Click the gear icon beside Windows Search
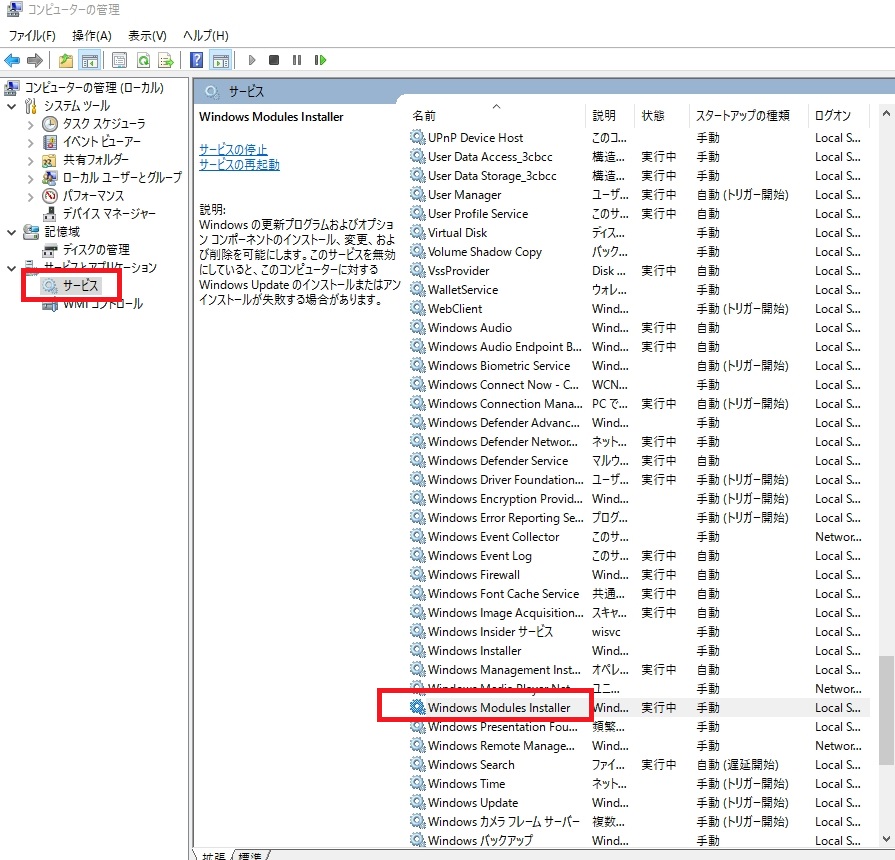Image resolution: width=895 pixels, height=860 pixels. (x=418, y=764)
